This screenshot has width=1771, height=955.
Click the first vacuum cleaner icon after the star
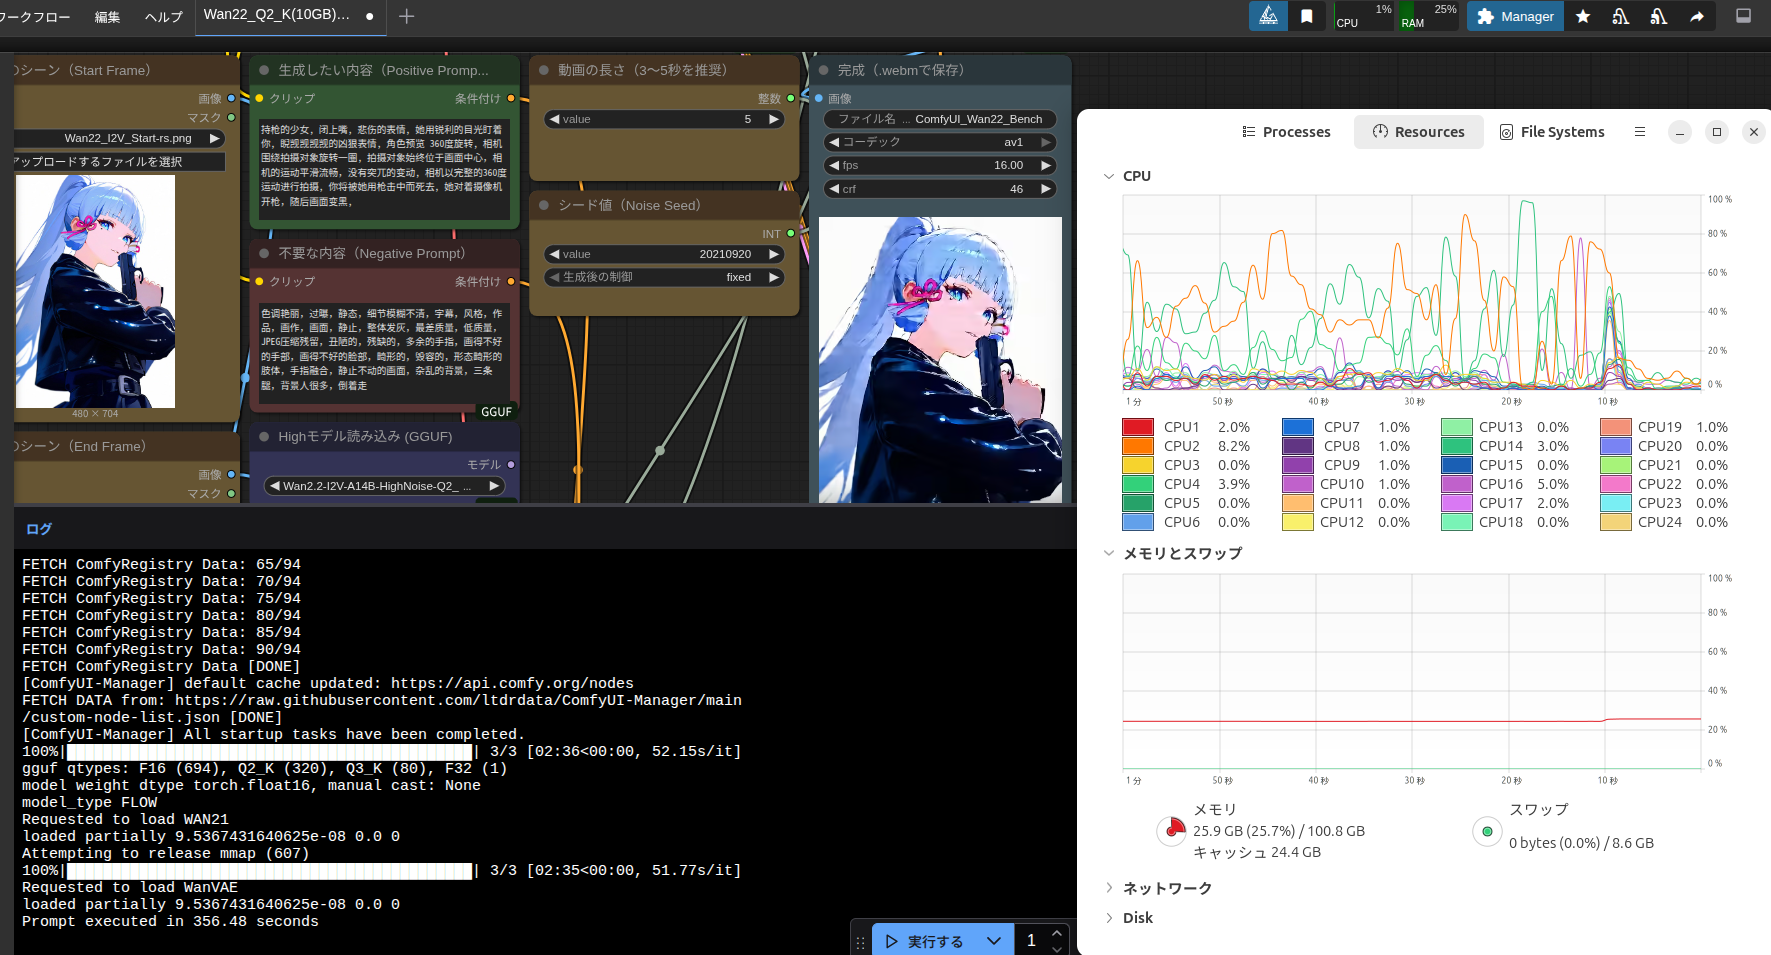point(1621,16)
